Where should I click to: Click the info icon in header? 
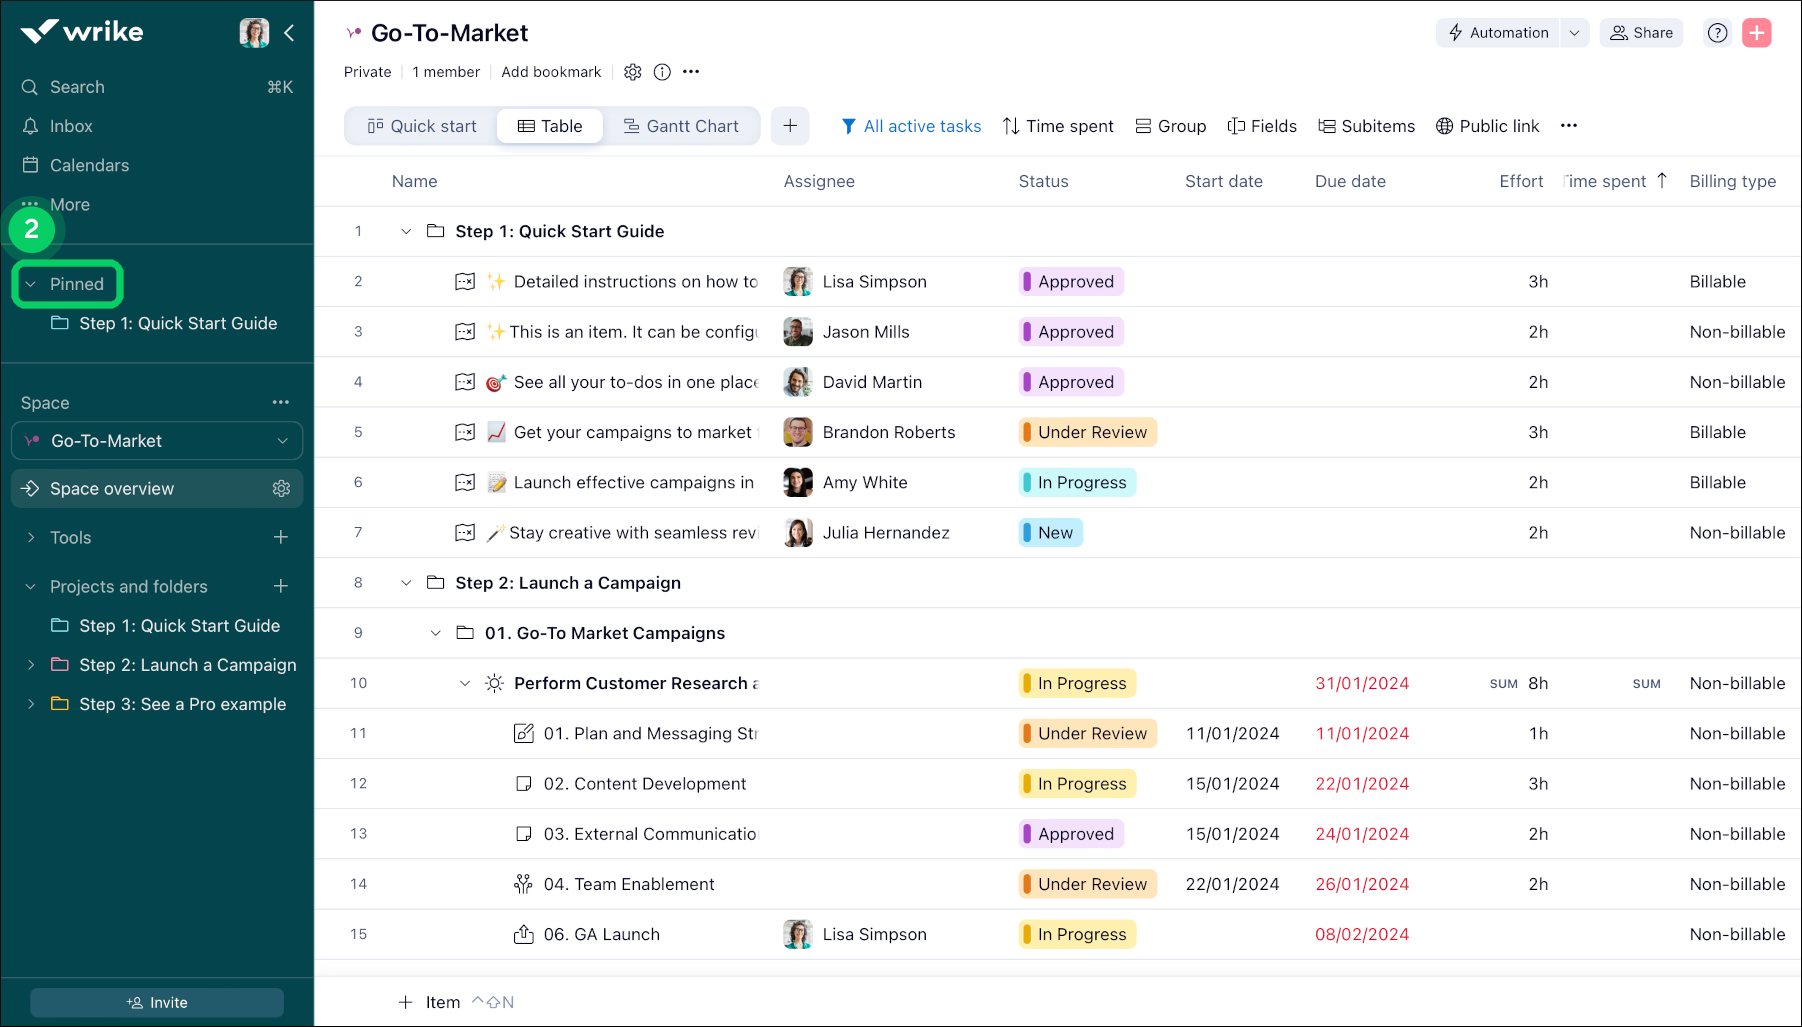point(662,72)
